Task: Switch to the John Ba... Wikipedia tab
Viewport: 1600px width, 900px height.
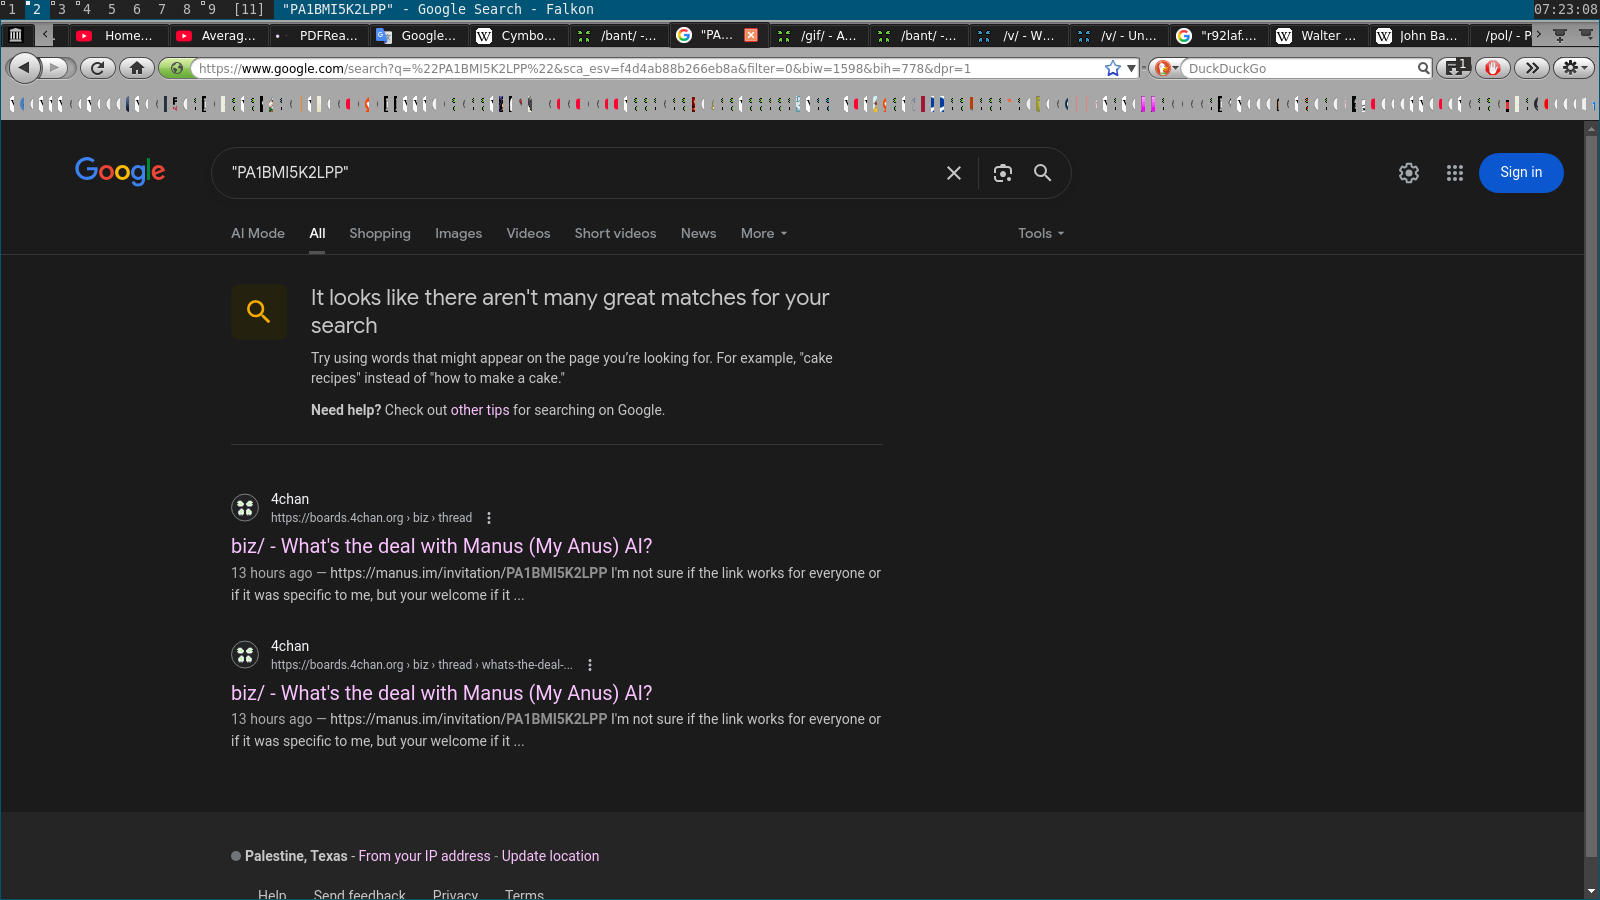Action: click(x=1418, y=35)
